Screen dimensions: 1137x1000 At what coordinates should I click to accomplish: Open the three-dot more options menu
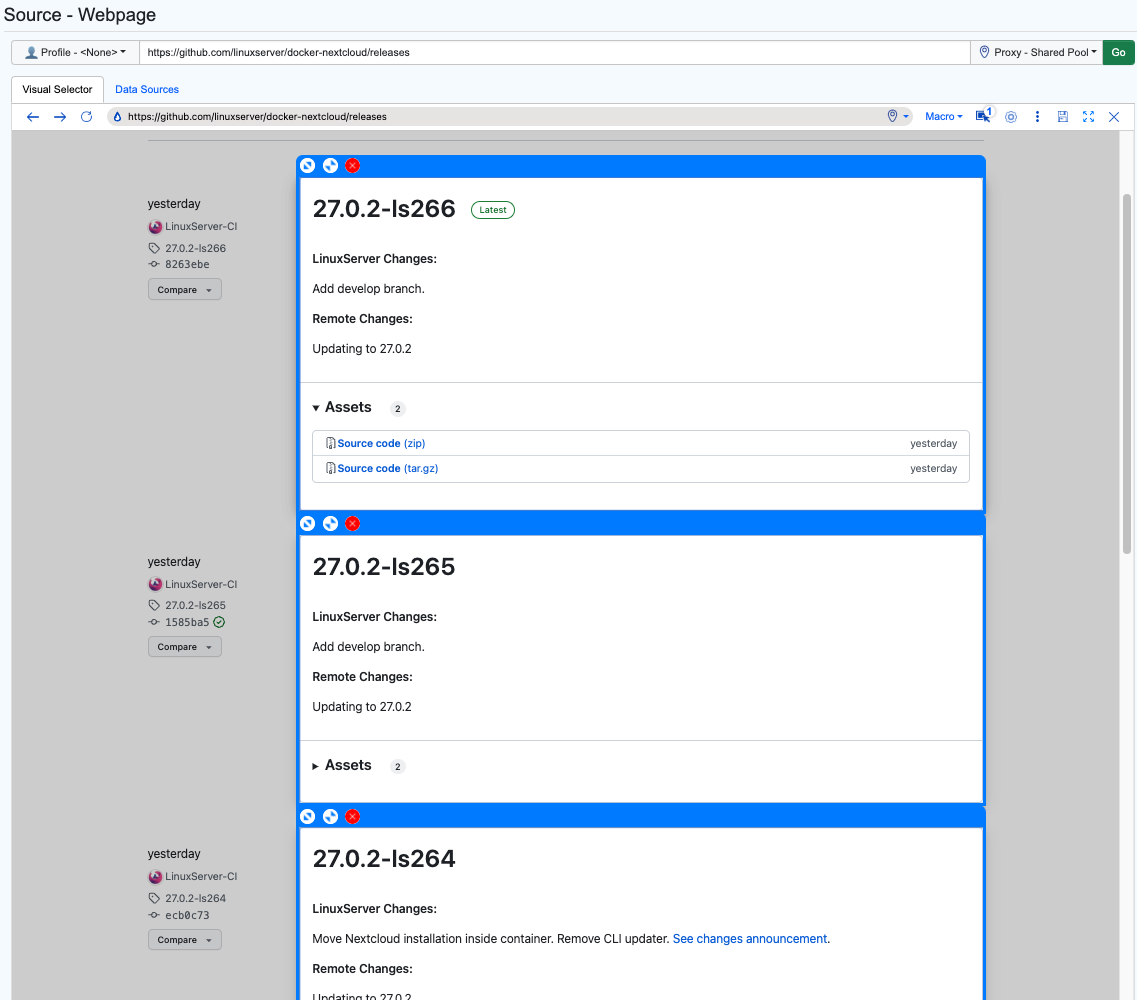point(1037,117)
